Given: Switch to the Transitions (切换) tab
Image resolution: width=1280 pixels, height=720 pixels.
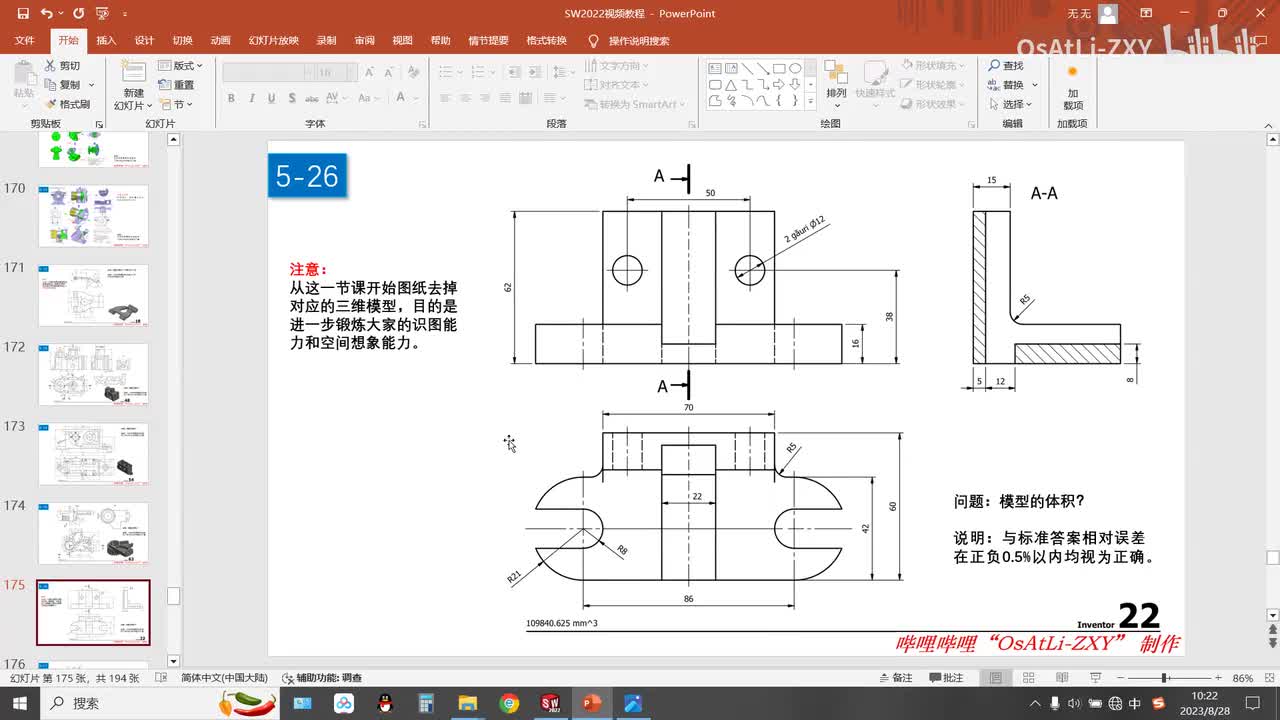Looking at the screenshot, I should [x=182, y=41].
